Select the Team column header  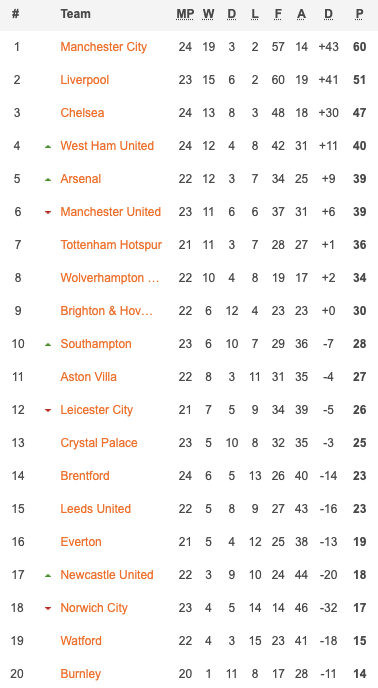point(76,14)
